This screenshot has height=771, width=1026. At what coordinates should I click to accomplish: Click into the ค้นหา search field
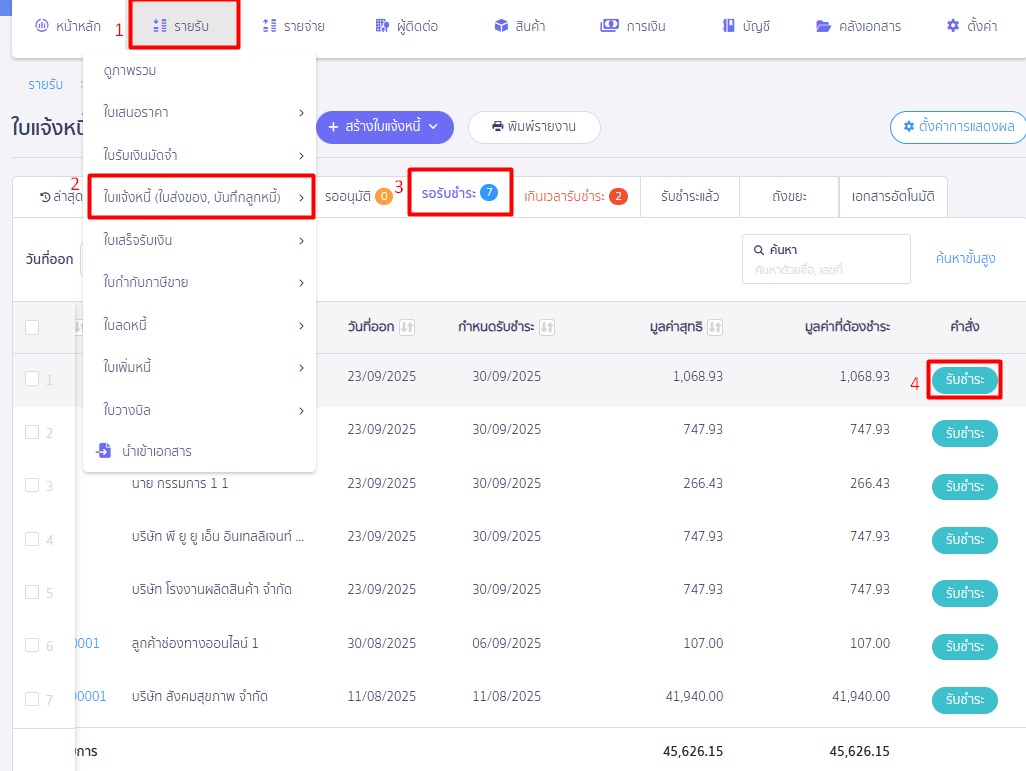coord(826,270)
